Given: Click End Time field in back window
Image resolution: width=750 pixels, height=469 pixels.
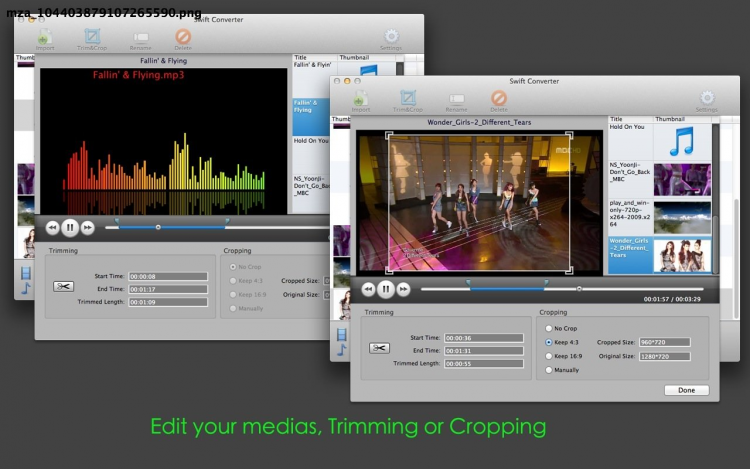Looking at the screenshot, I should pos(168,289).
